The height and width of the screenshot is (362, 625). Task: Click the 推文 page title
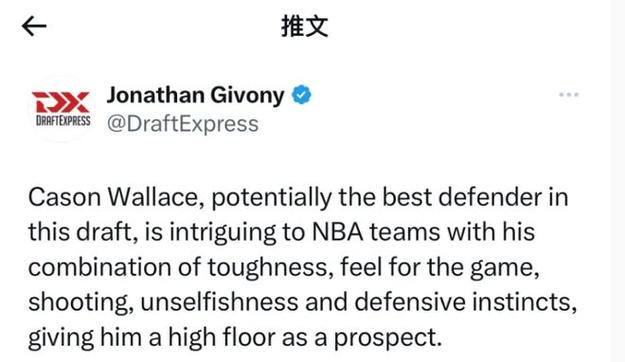[x=305, y=26]
